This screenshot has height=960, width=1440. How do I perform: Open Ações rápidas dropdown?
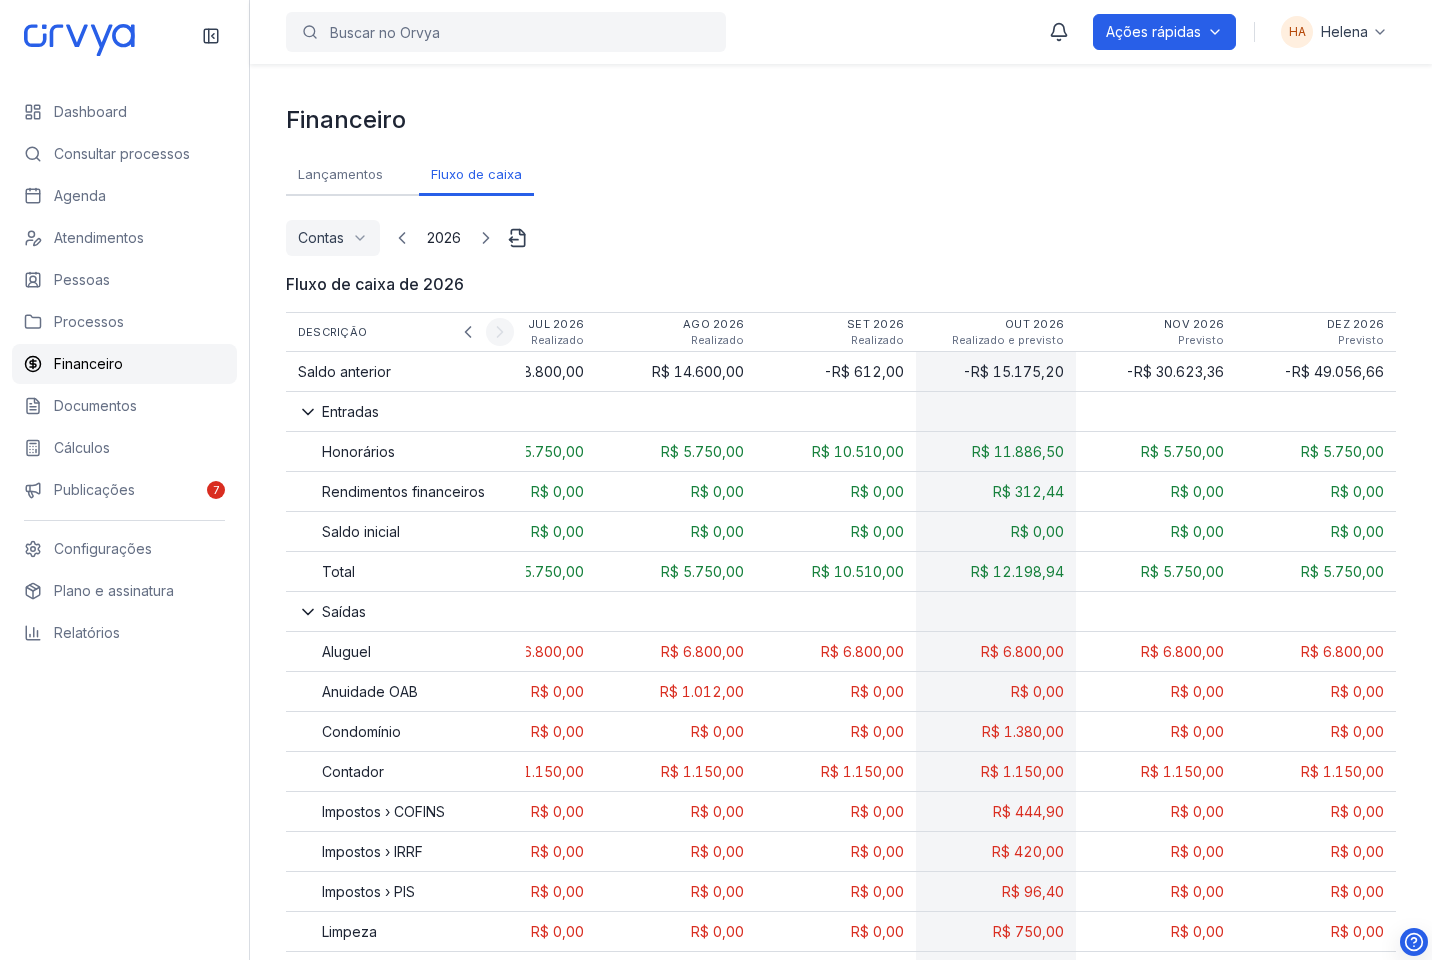point(1164,32)
